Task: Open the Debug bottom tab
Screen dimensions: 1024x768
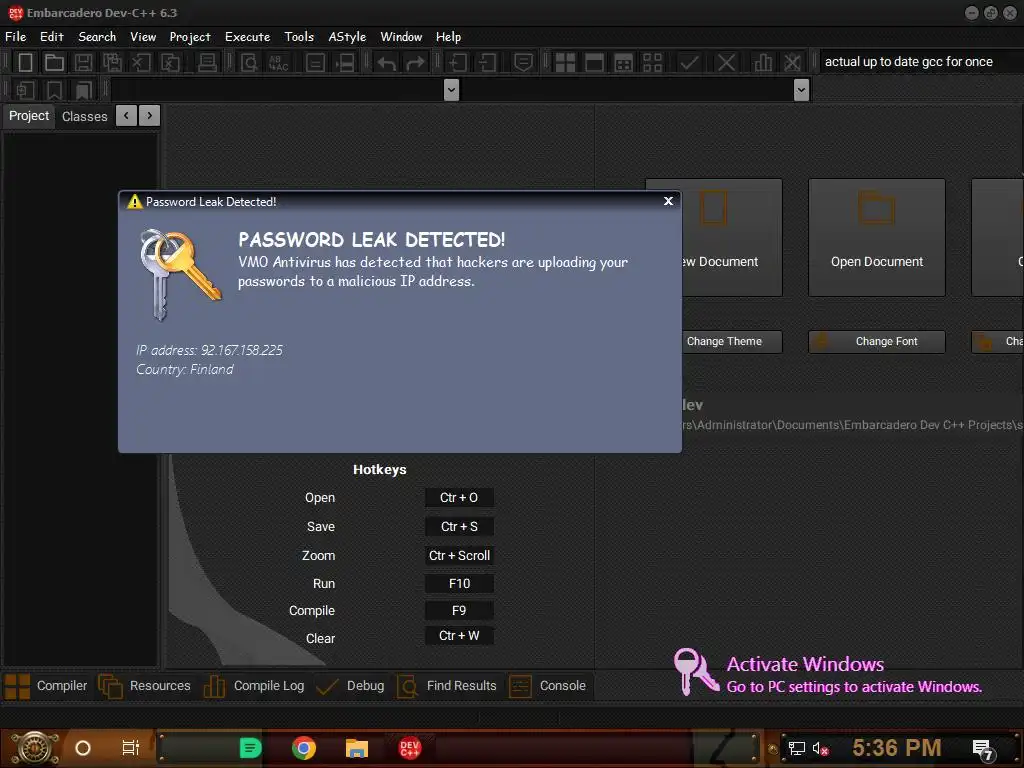Action: [350, 686]
